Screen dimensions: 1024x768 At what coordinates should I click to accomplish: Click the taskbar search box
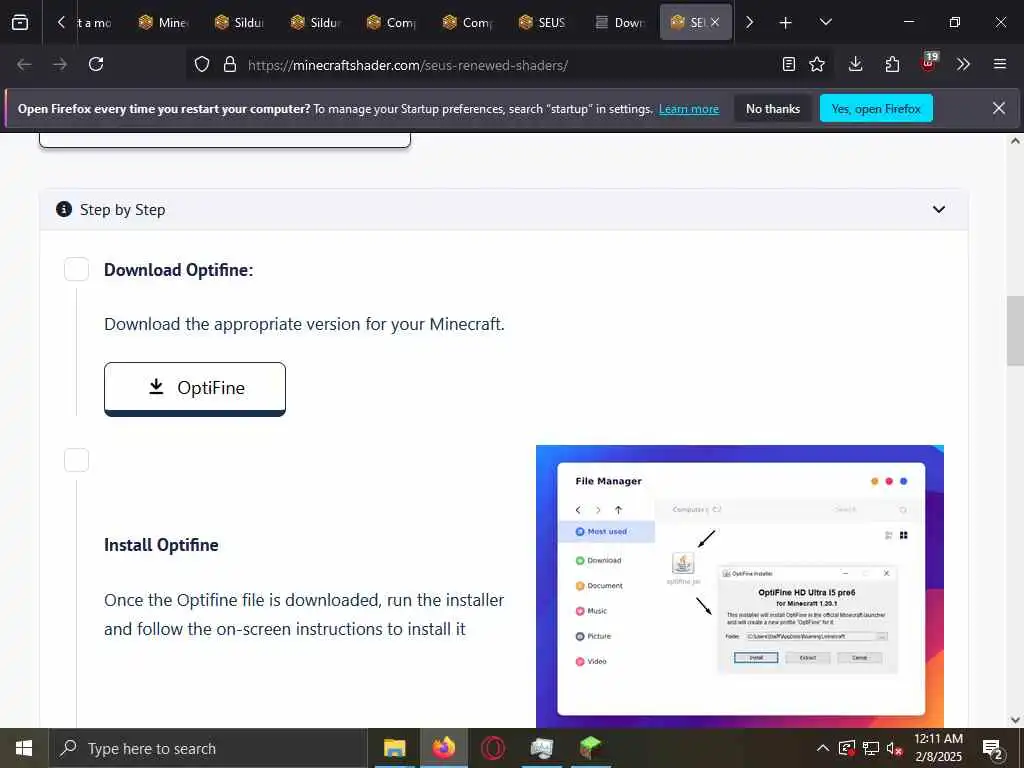(x=208, y=748)
